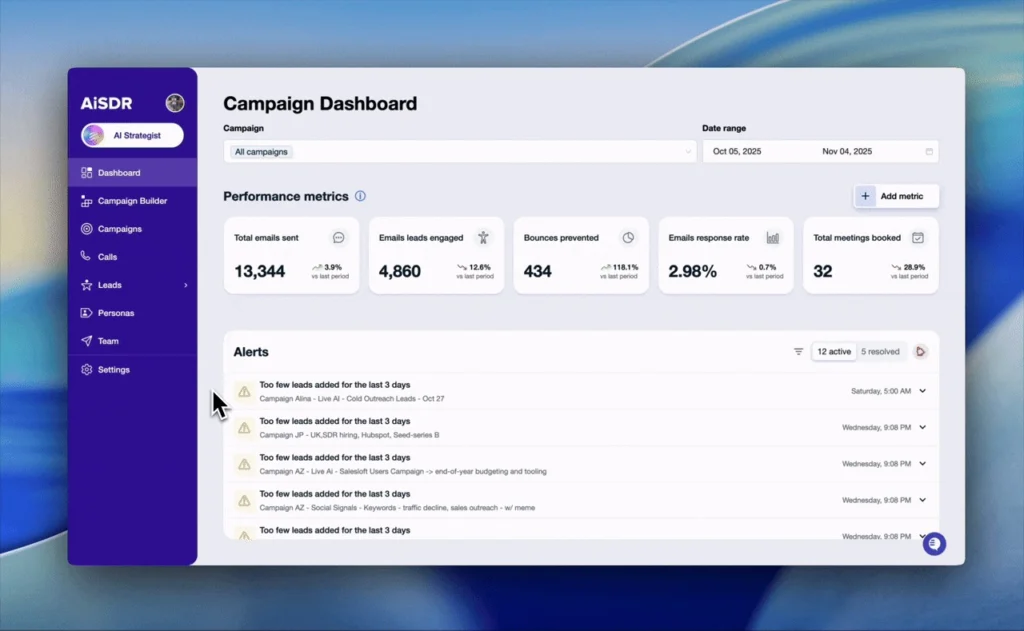This screenshot has height=631, width=1024.
Task: Click the Add metric button
Action: click(896, 197)
